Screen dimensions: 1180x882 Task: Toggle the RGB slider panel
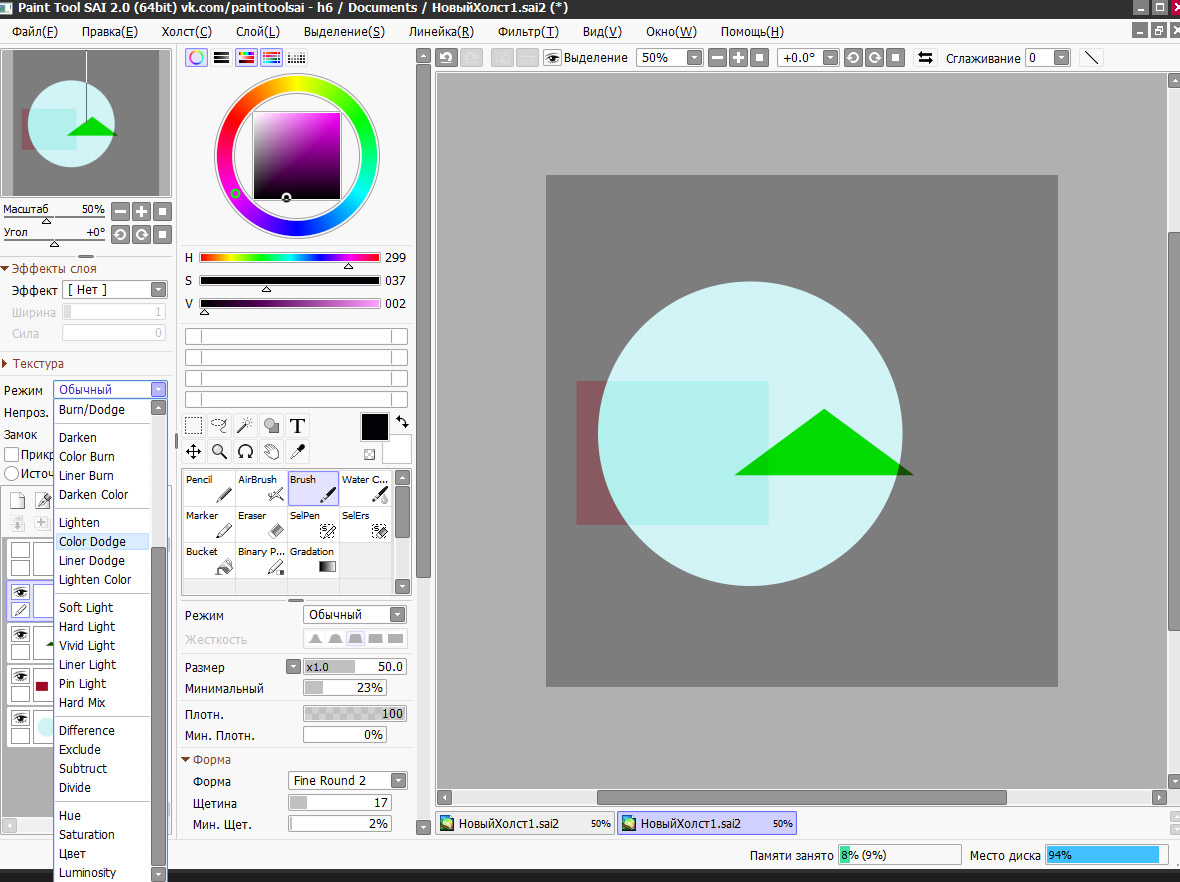point(221,58)
